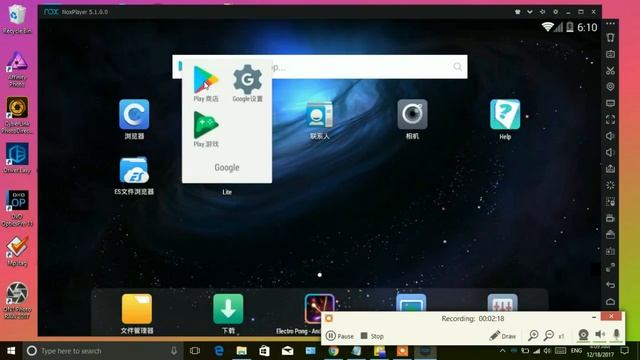Viewport: 640px width, 360px height.
Task: Show hidden system tray icons
Action: tap(502, 351)
